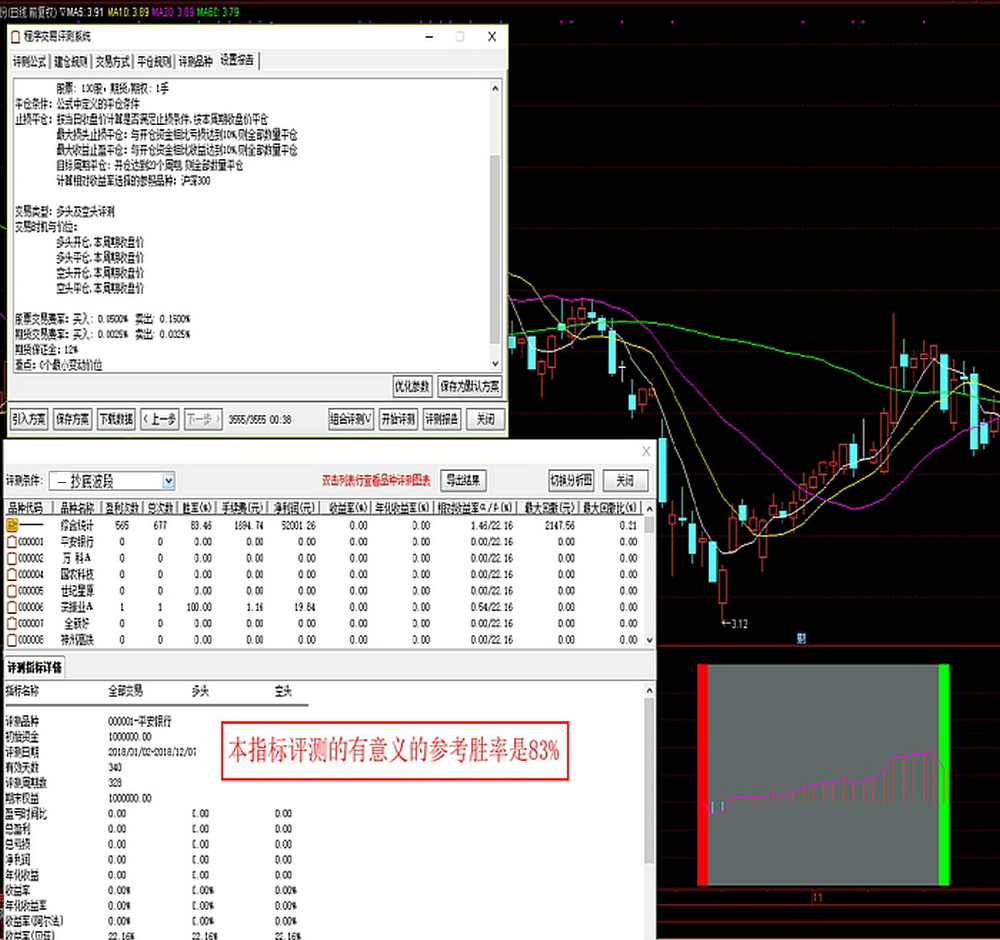Click the 导出结果 button
Screen dimensions: 1000x940
click(464, 480)
